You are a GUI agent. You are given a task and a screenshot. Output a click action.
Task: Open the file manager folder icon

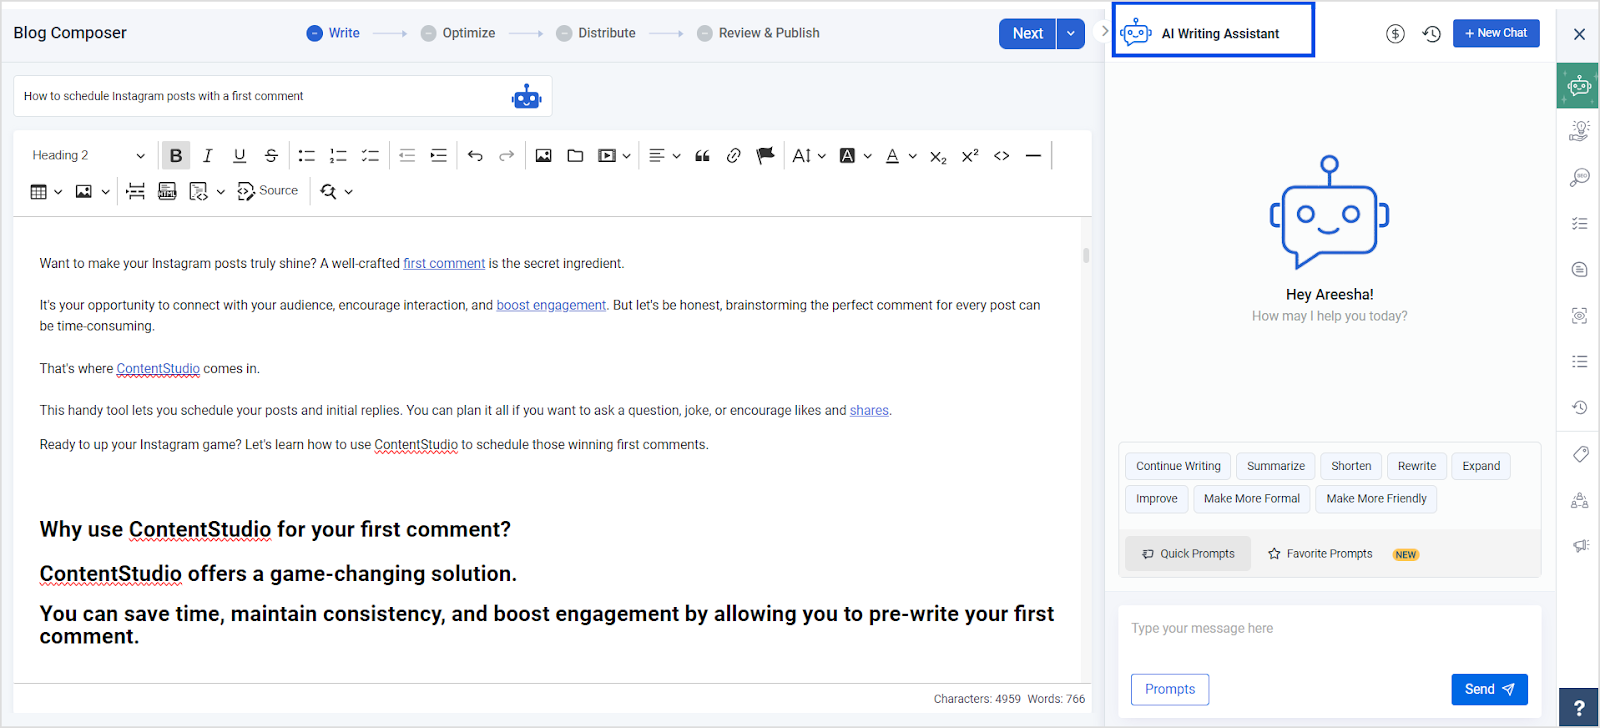tap(575, 155)
